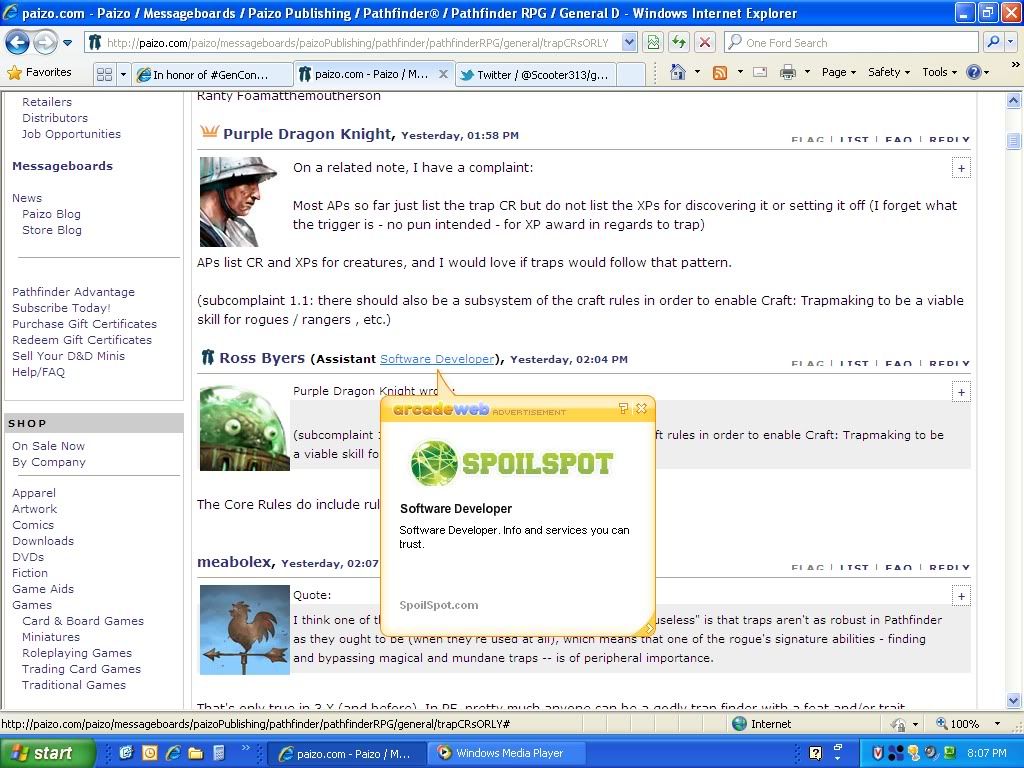Click the Windows Start button
Screen dimensions: 1024x768
pyautogui.click(x=47, y=753)
